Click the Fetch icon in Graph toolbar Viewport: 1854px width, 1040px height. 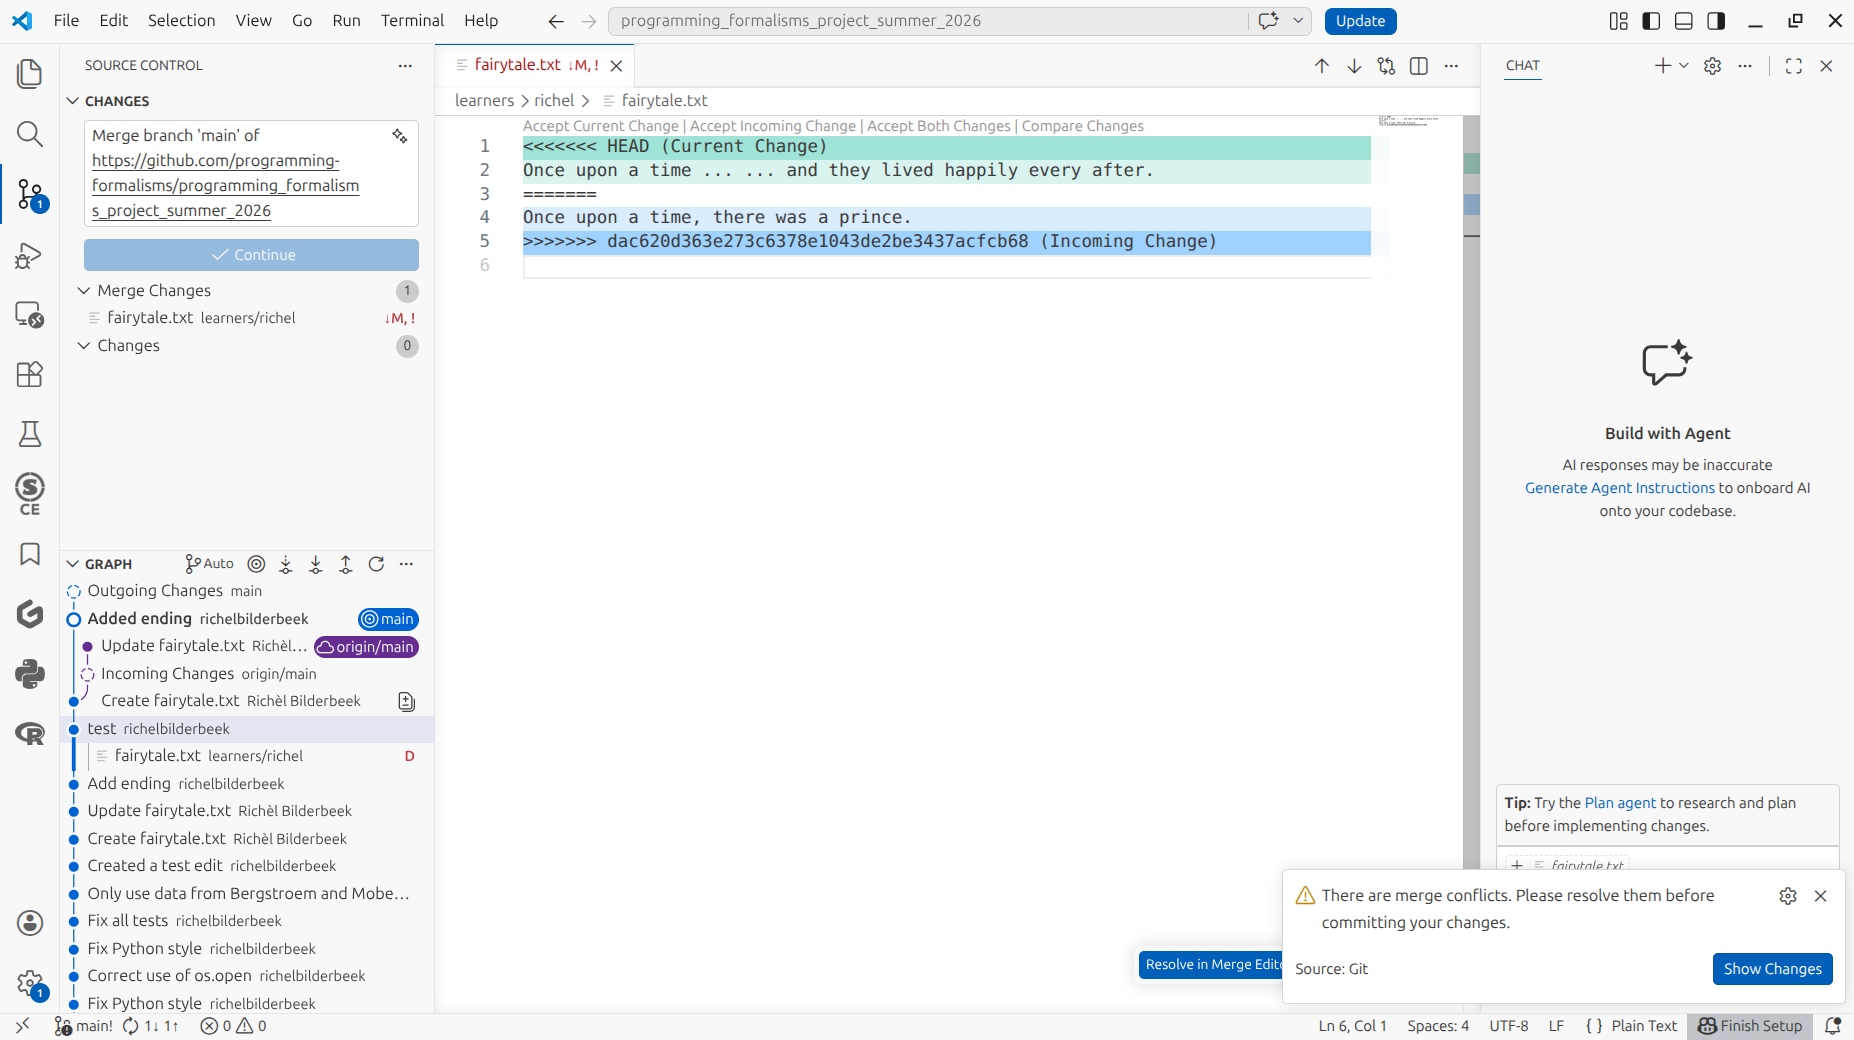click(x=286, y=564)
